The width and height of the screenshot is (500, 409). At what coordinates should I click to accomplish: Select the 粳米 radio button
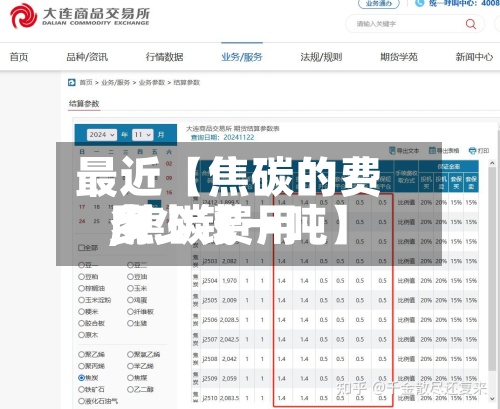point(81,312)
